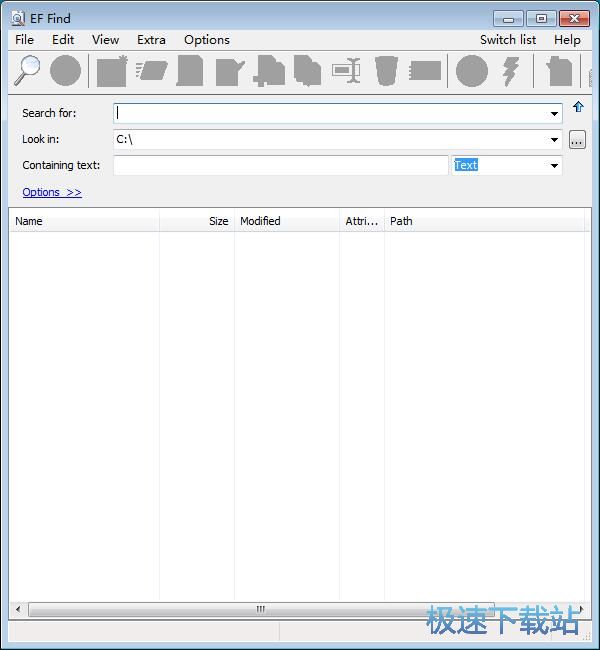
Task: Click the Containing text input field
Action: tap(281, 165)
